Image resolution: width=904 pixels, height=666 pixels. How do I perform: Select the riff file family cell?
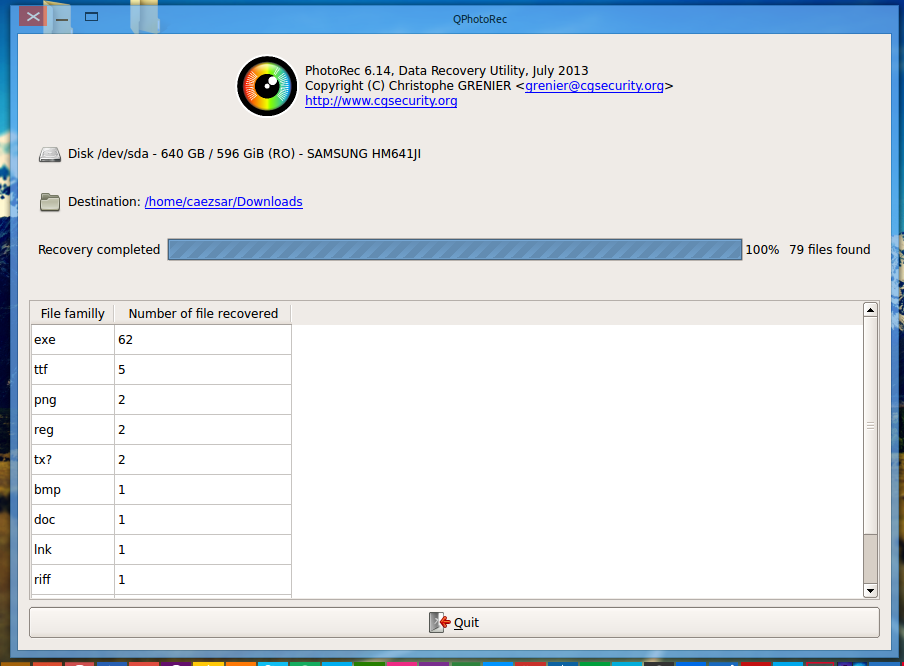73,580
